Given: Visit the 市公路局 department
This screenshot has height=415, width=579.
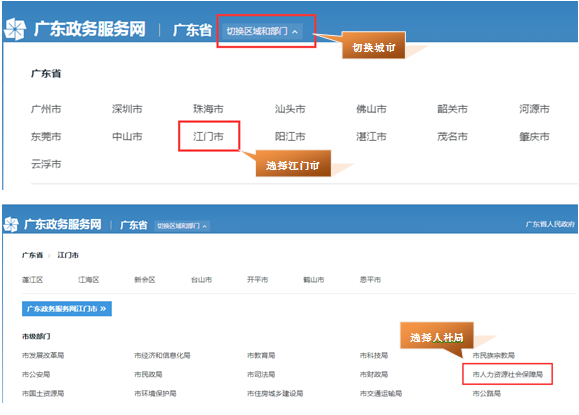Looking at the screenshot, I should pos(487,394).
